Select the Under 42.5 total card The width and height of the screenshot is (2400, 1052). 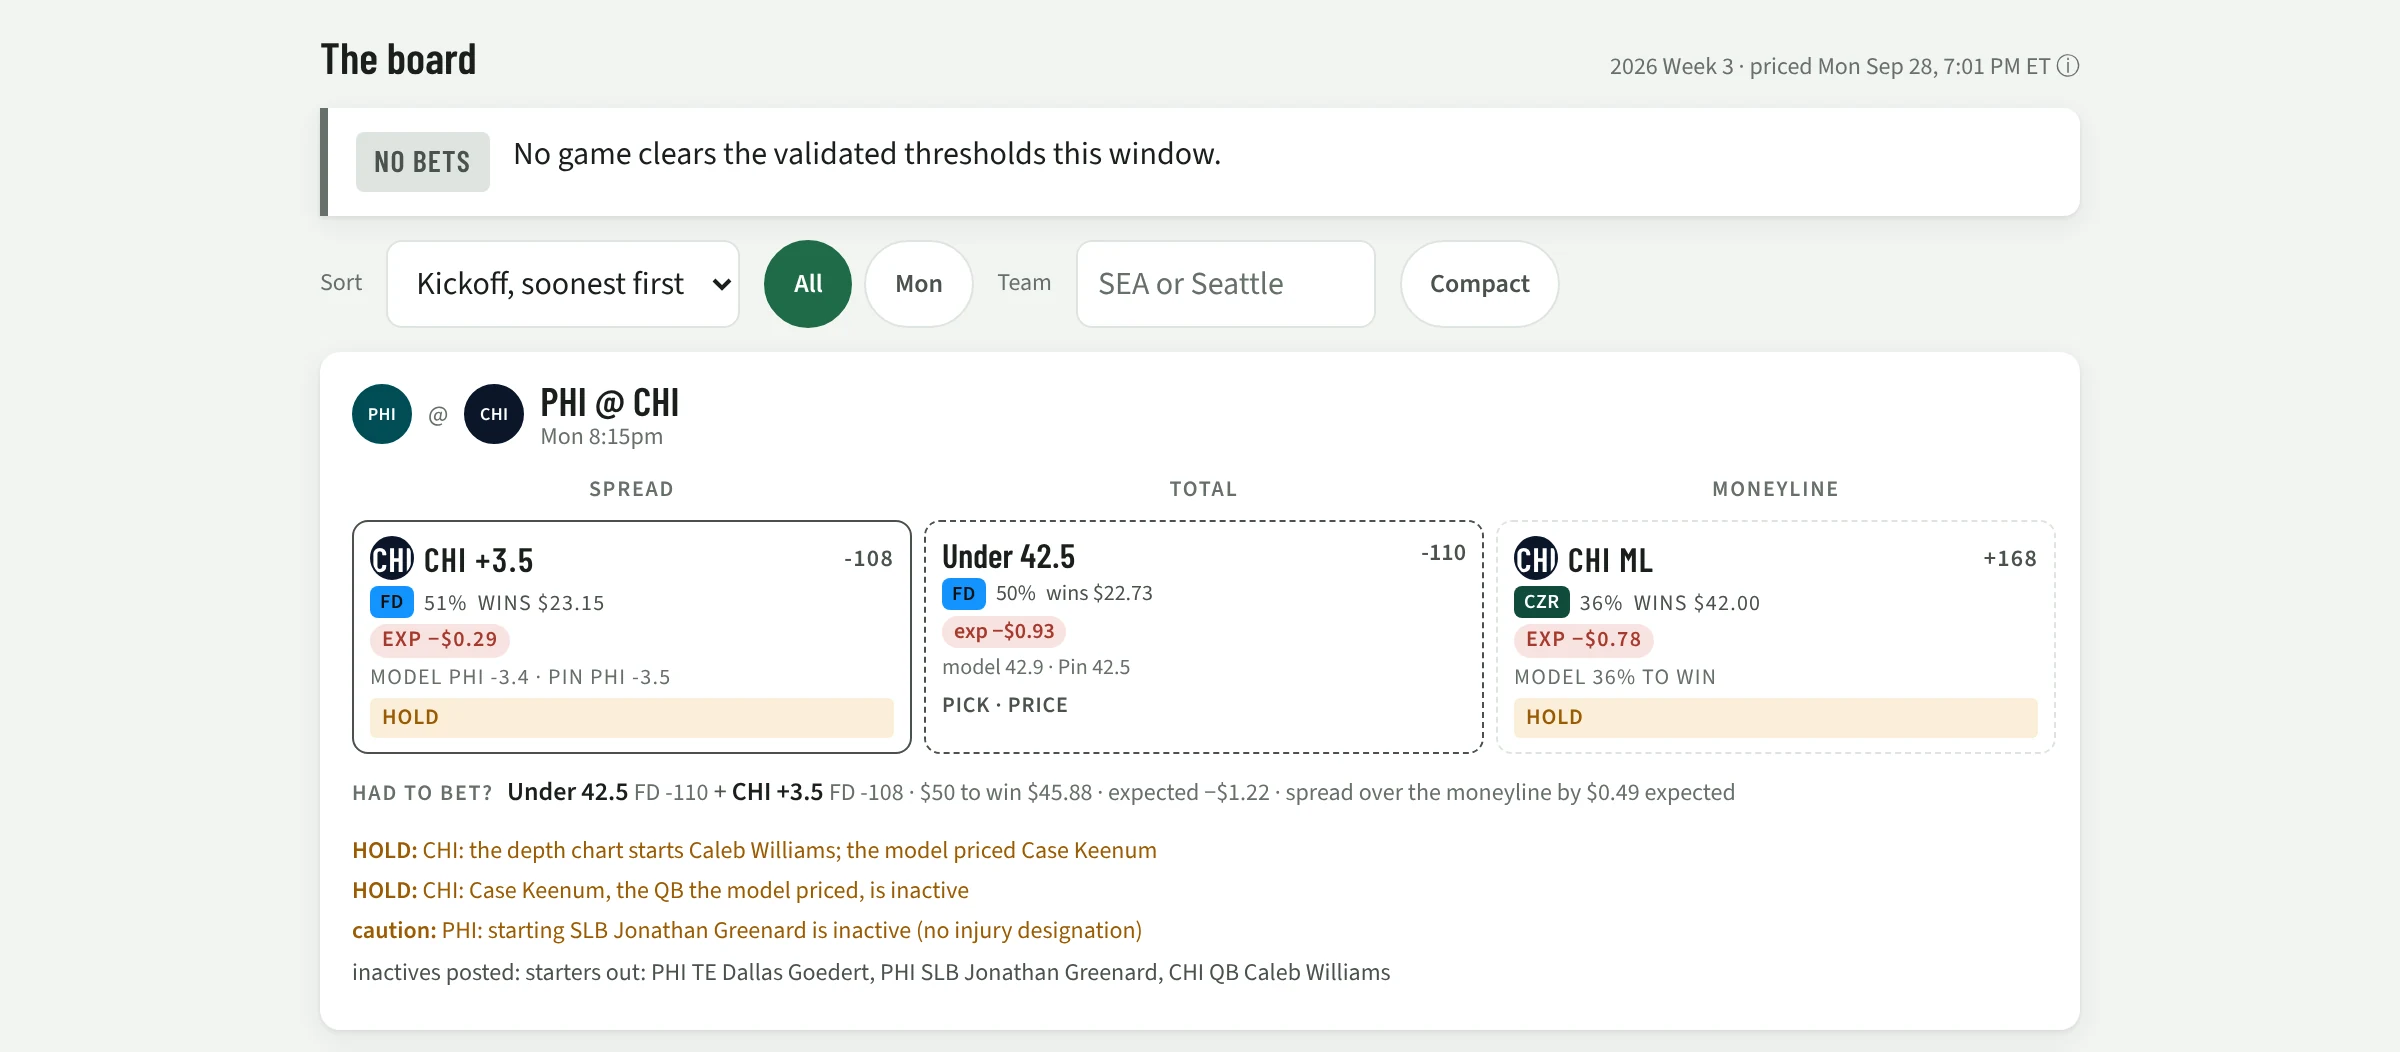point(1204,637)
